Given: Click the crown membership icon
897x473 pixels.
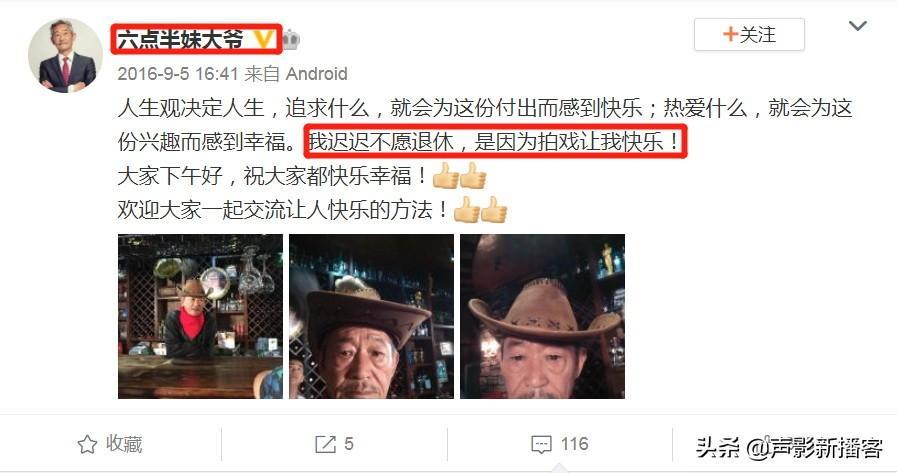Looking at the screenshot, I should point(291,39).
